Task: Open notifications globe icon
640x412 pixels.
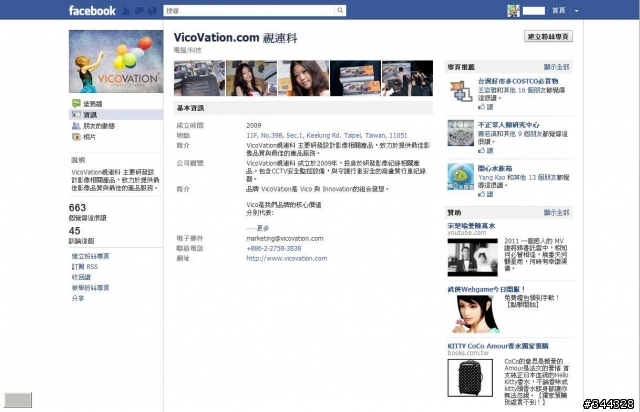Action: 152,11
